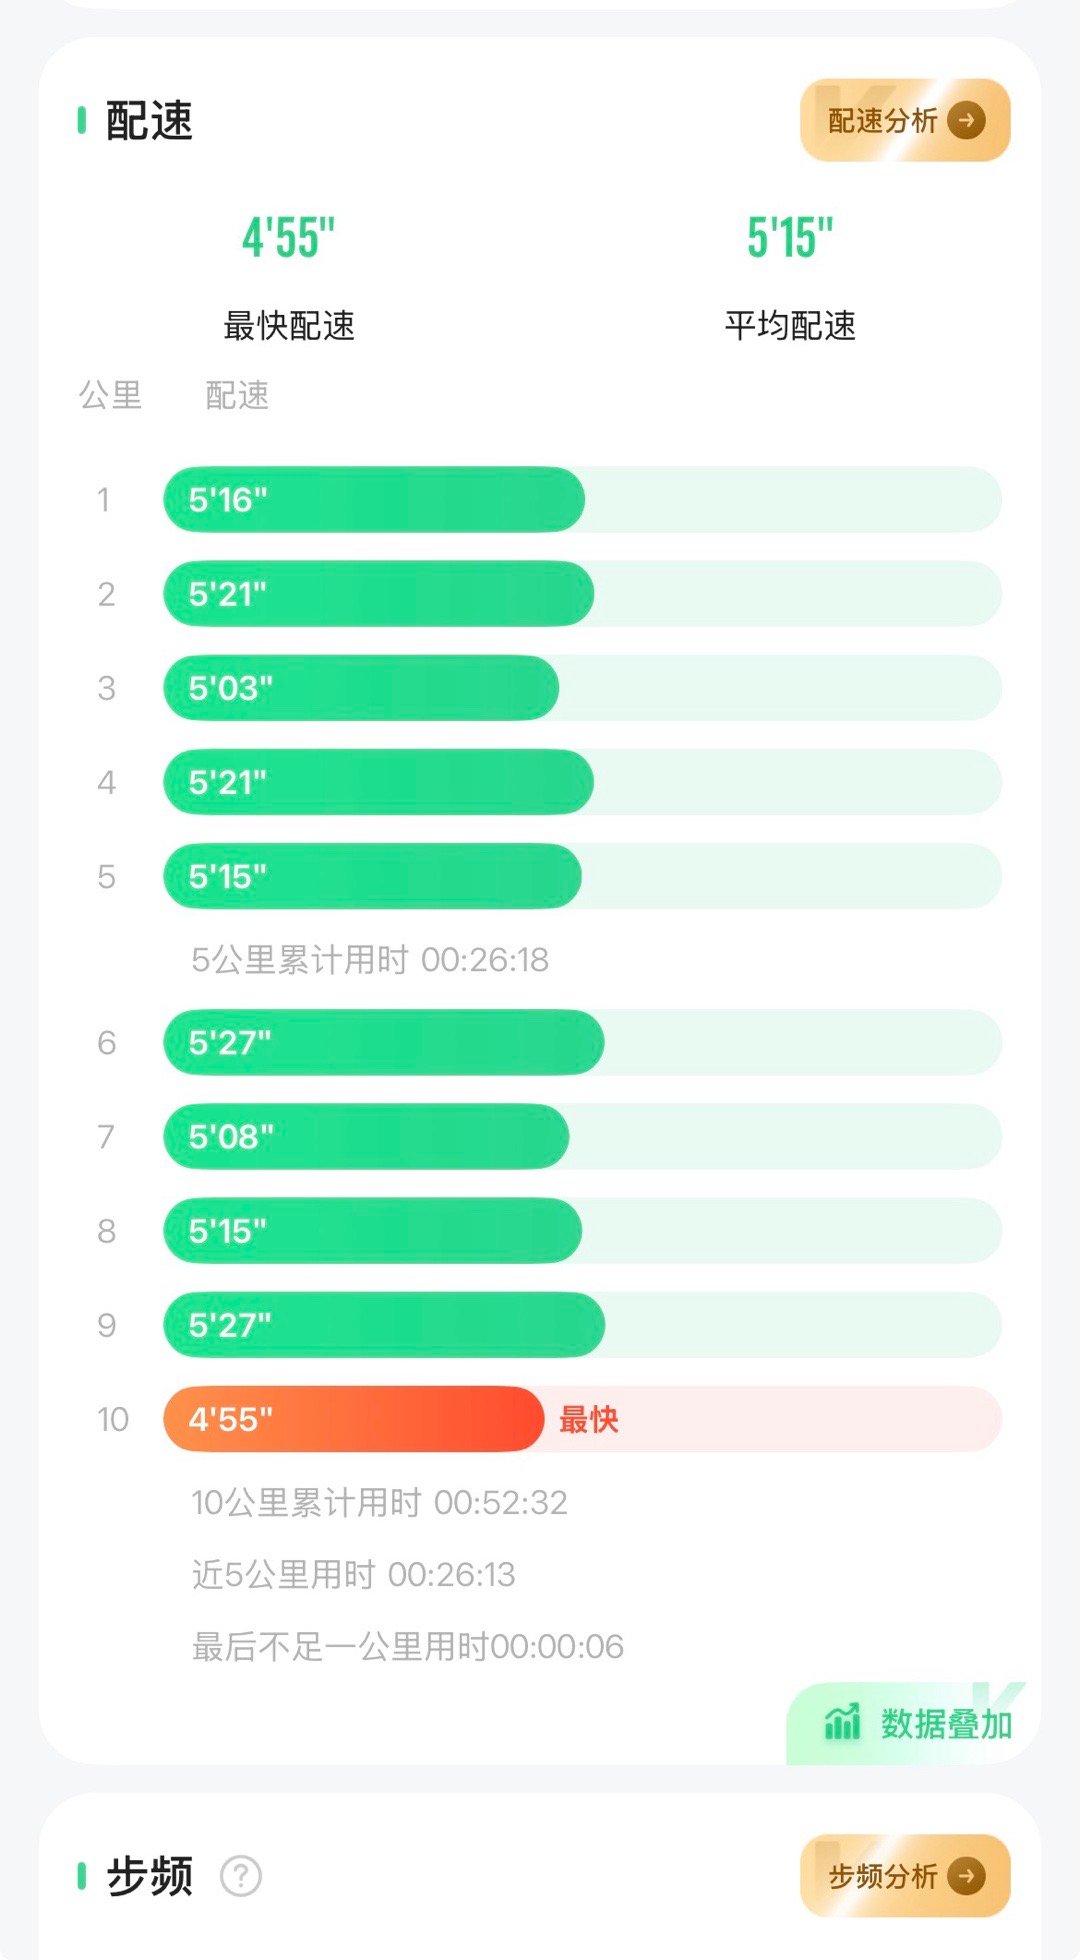Tap the 步频分析 arrow icon

click(x=966, y=1876)
